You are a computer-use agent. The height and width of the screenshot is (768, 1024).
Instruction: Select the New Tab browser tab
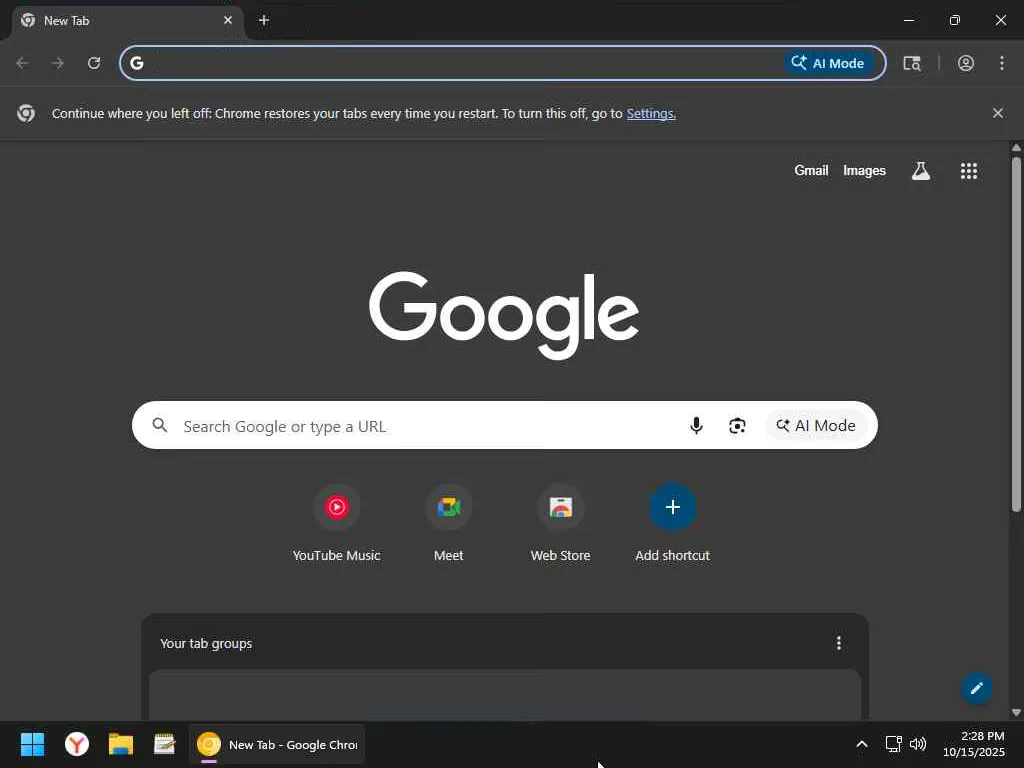[x=127, y=21]
